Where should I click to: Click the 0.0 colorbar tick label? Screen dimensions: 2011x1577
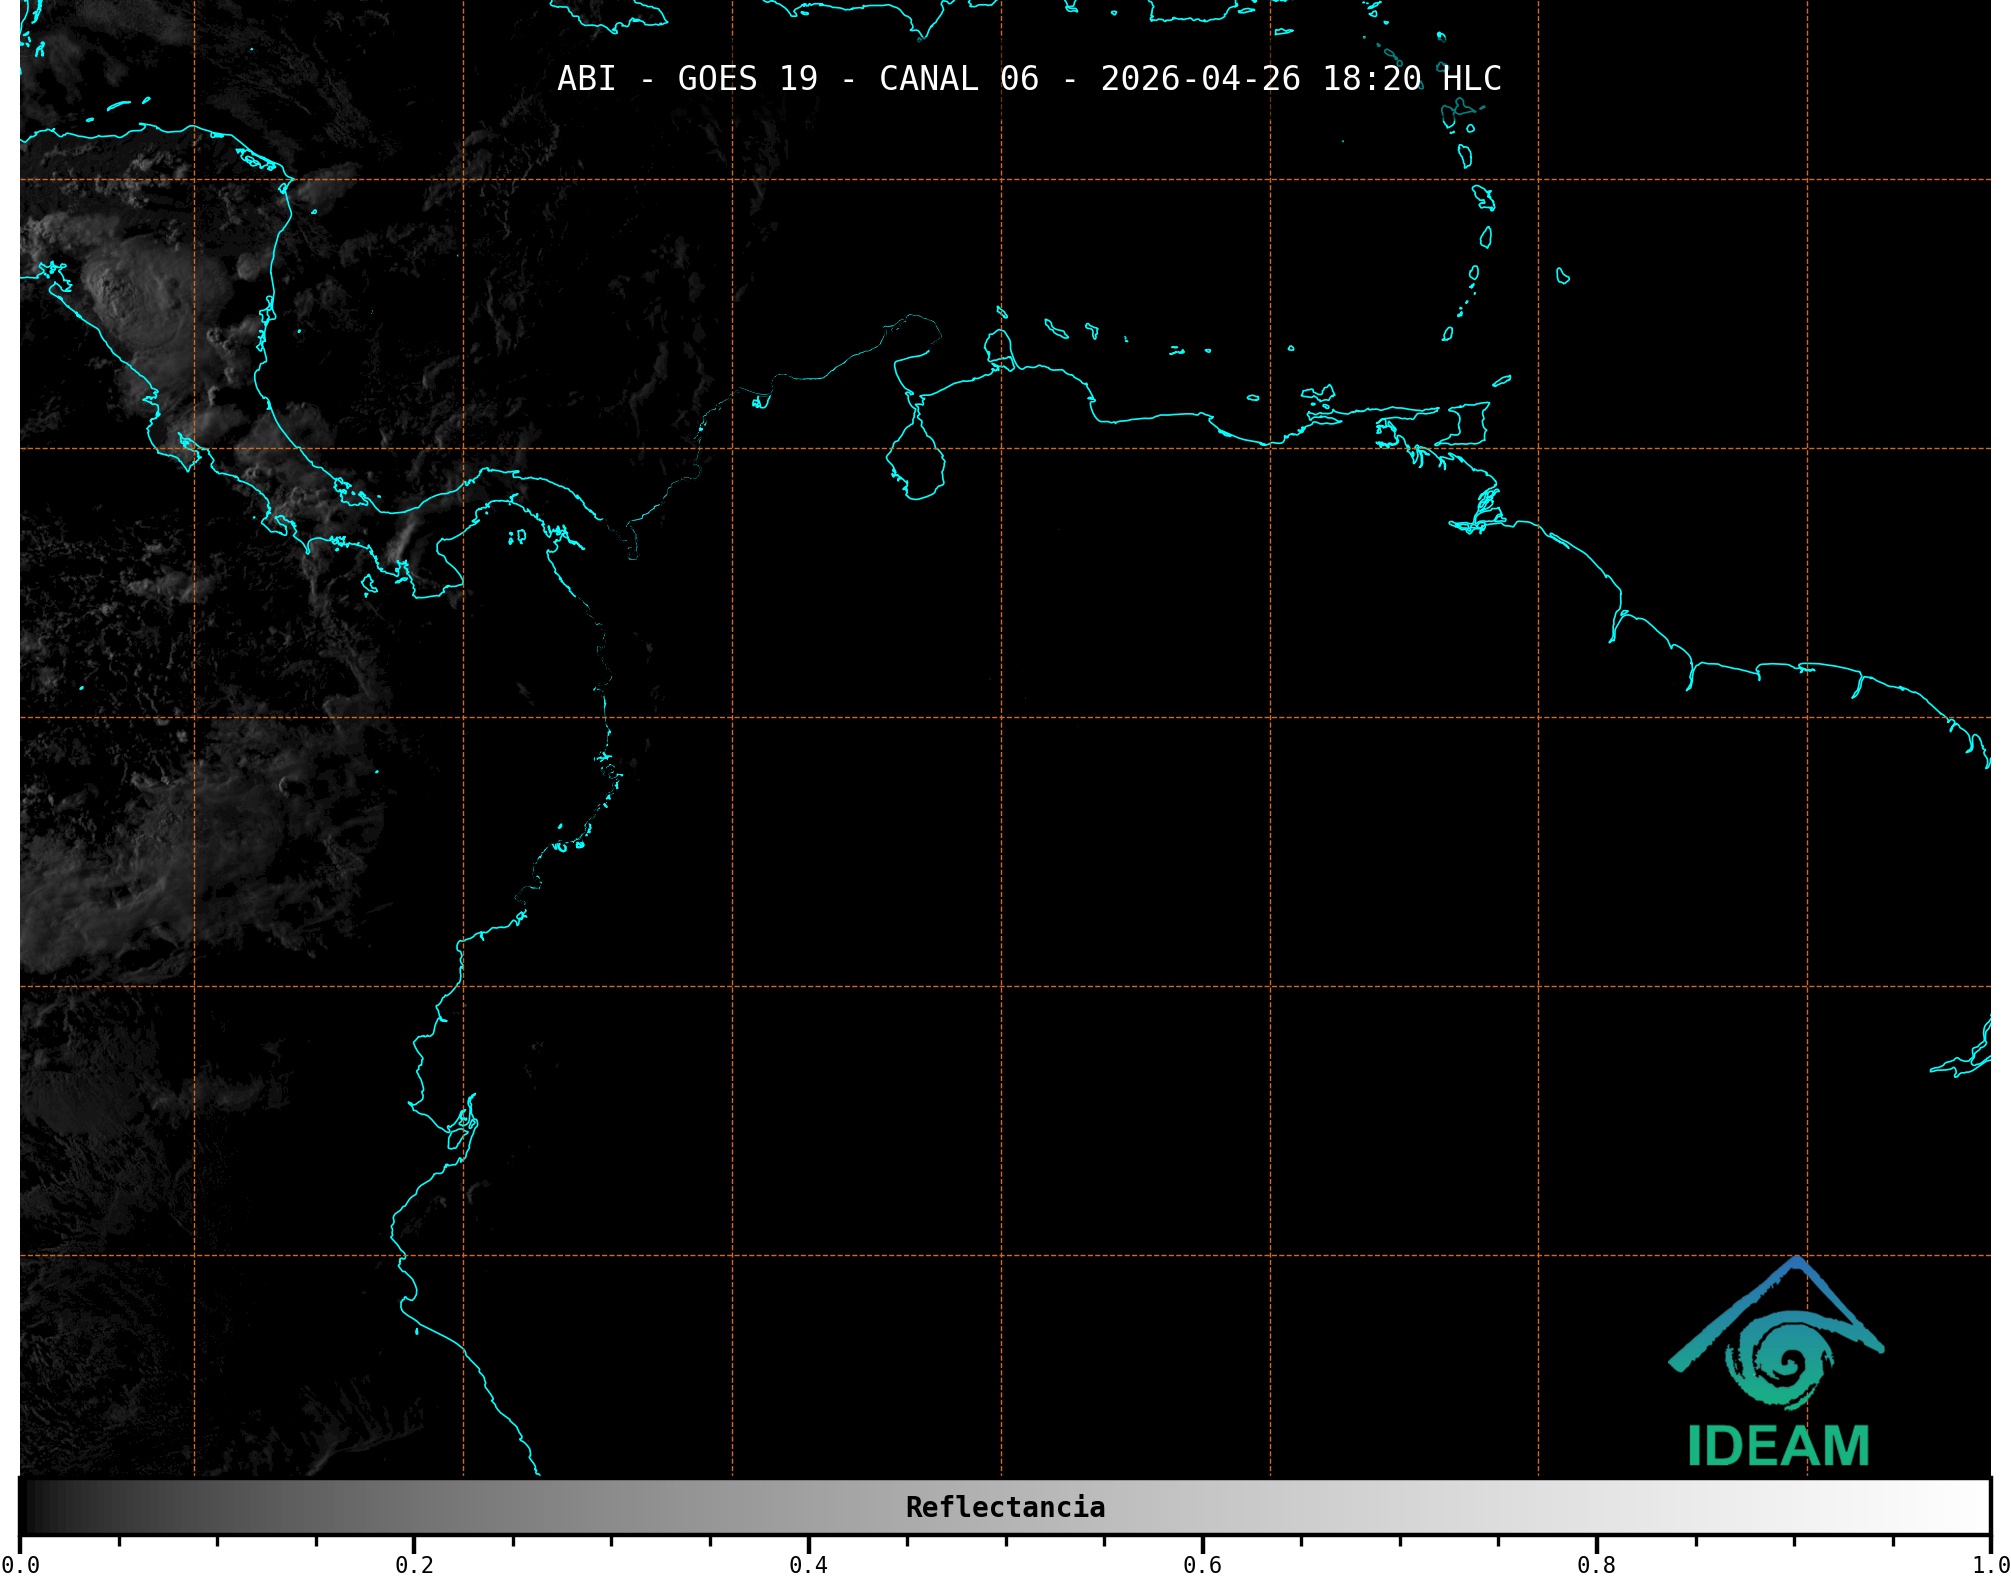20,1565
